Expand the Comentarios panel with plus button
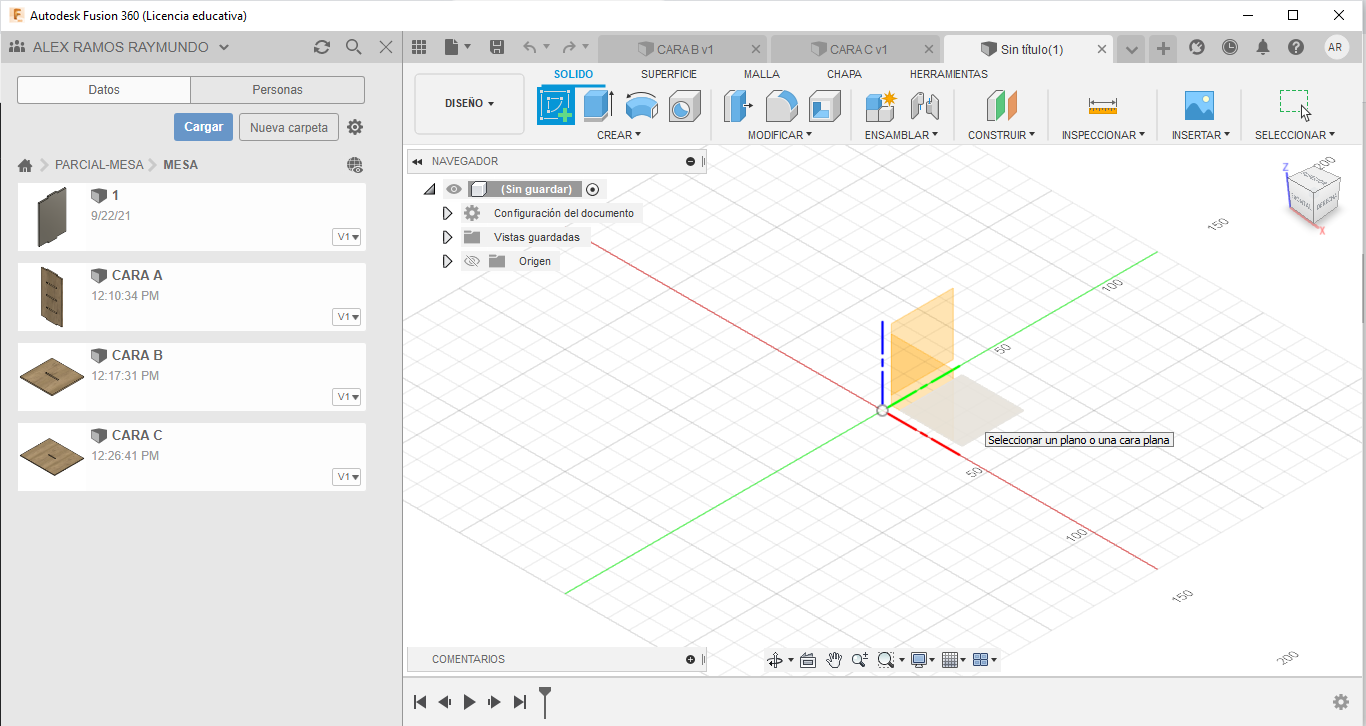 690,659
